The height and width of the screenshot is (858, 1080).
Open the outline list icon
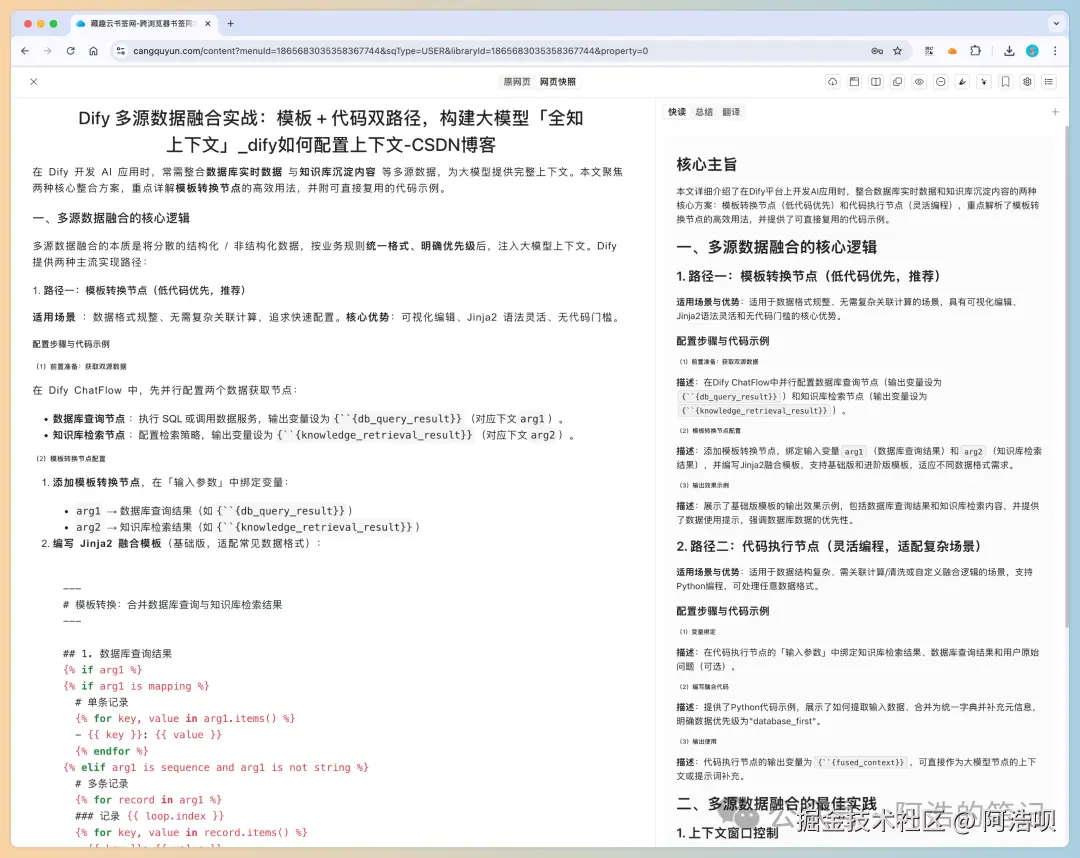pyautogui.click(x=1048, y=82)
